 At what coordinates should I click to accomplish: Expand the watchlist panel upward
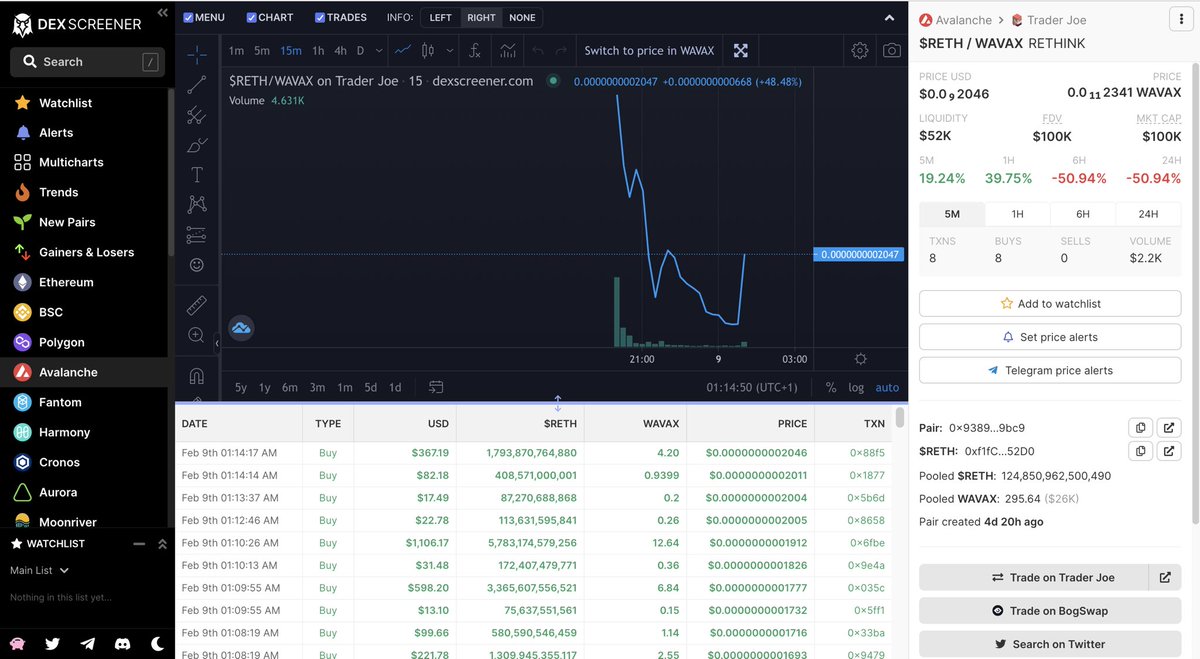click(x=162, y=544)
